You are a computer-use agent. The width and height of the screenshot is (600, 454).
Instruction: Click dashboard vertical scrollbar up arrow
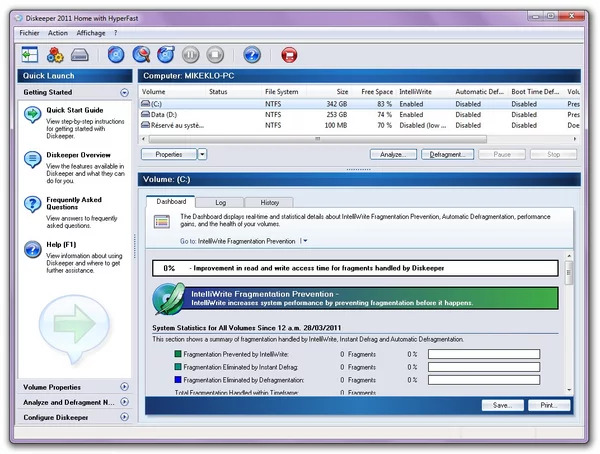(569, 256)
